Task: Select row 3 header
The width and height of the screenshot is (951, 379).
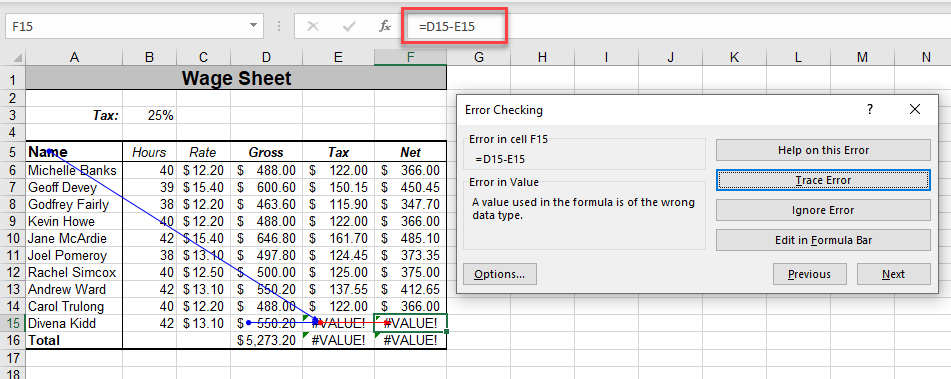Action: coord(13,115)
